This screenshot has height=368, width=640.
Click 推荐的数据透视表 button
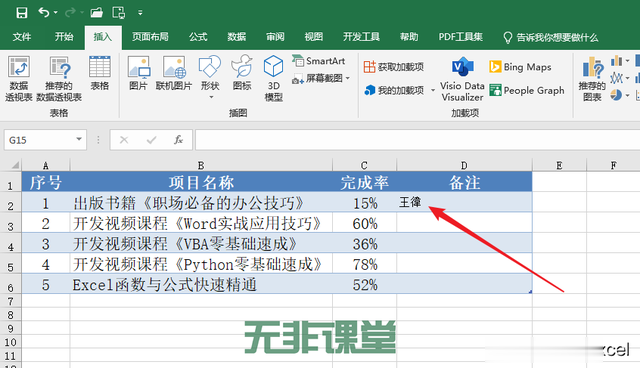(59, 78)
